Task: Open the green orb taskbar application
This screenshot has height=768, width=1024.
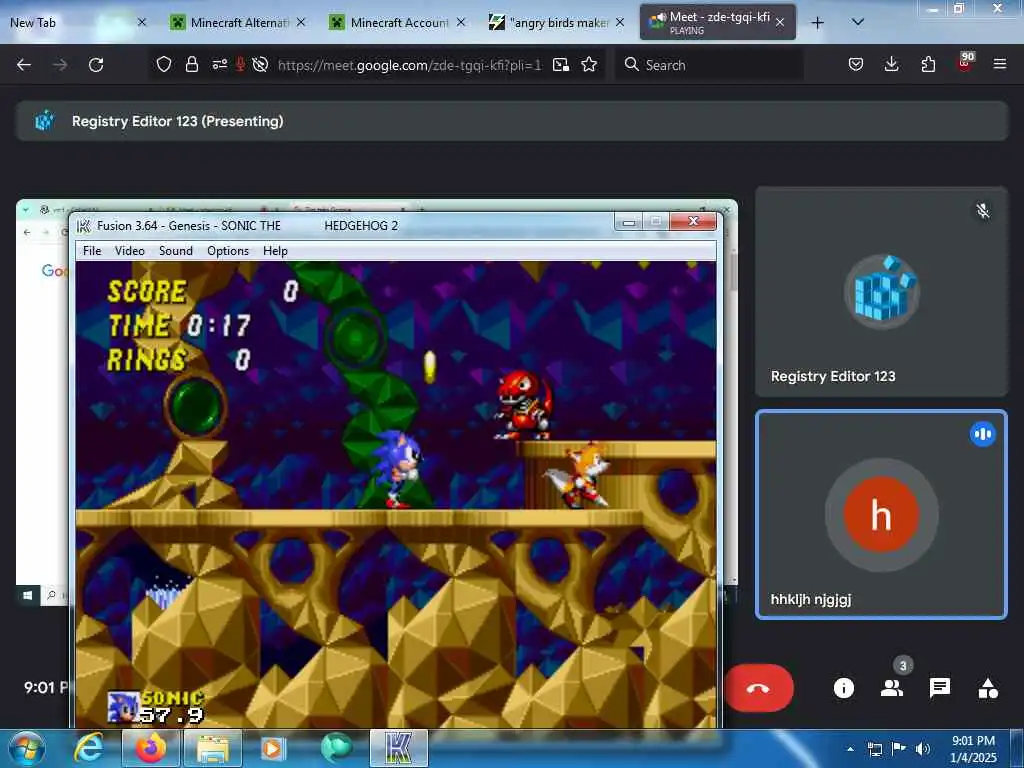Action: pyautogui.click(x=336, y=748)
